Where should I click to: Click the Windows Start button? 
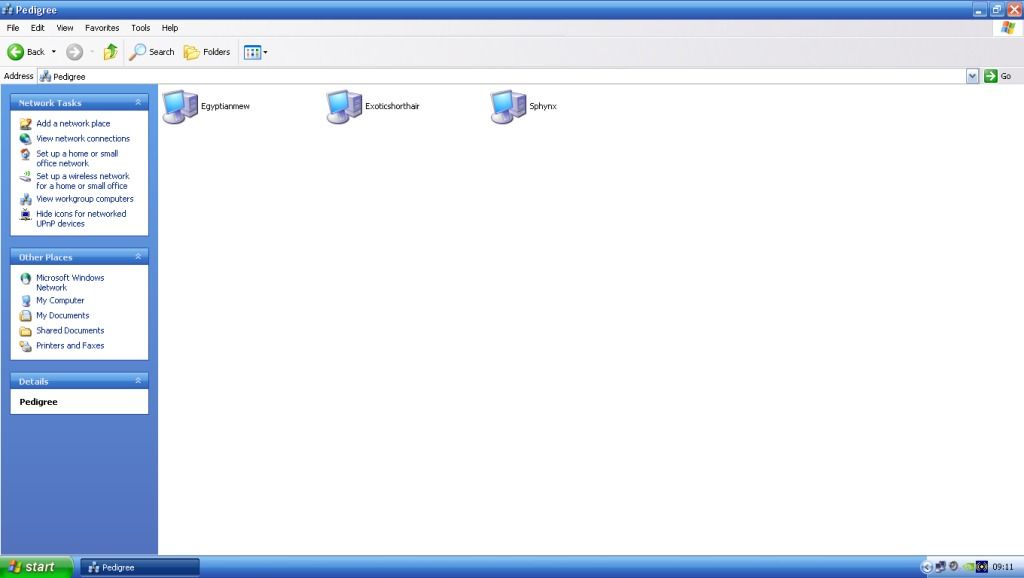click(36, 567)
